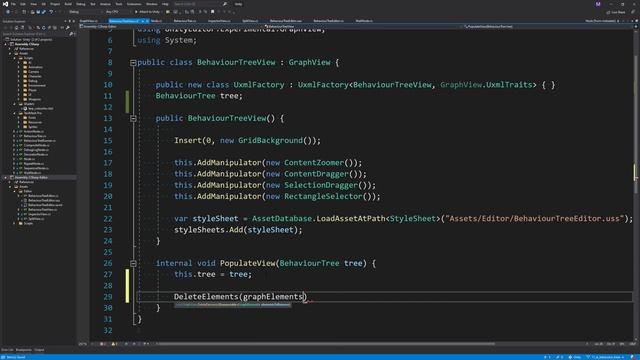
Task: Switch to the Node.cs tab
Action: [x=156, y=21]
